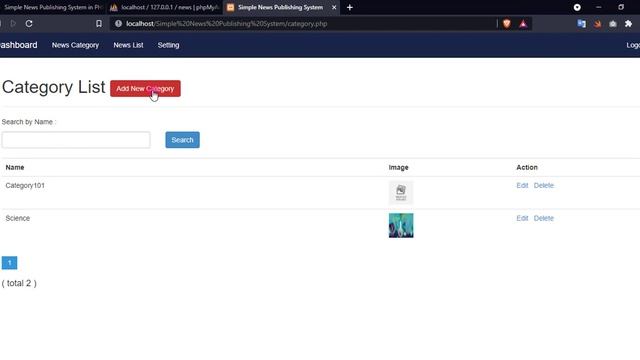
Task: Click the Brave Rewards triangle icon
Action: pyautogui.click(x=523, y=24)
